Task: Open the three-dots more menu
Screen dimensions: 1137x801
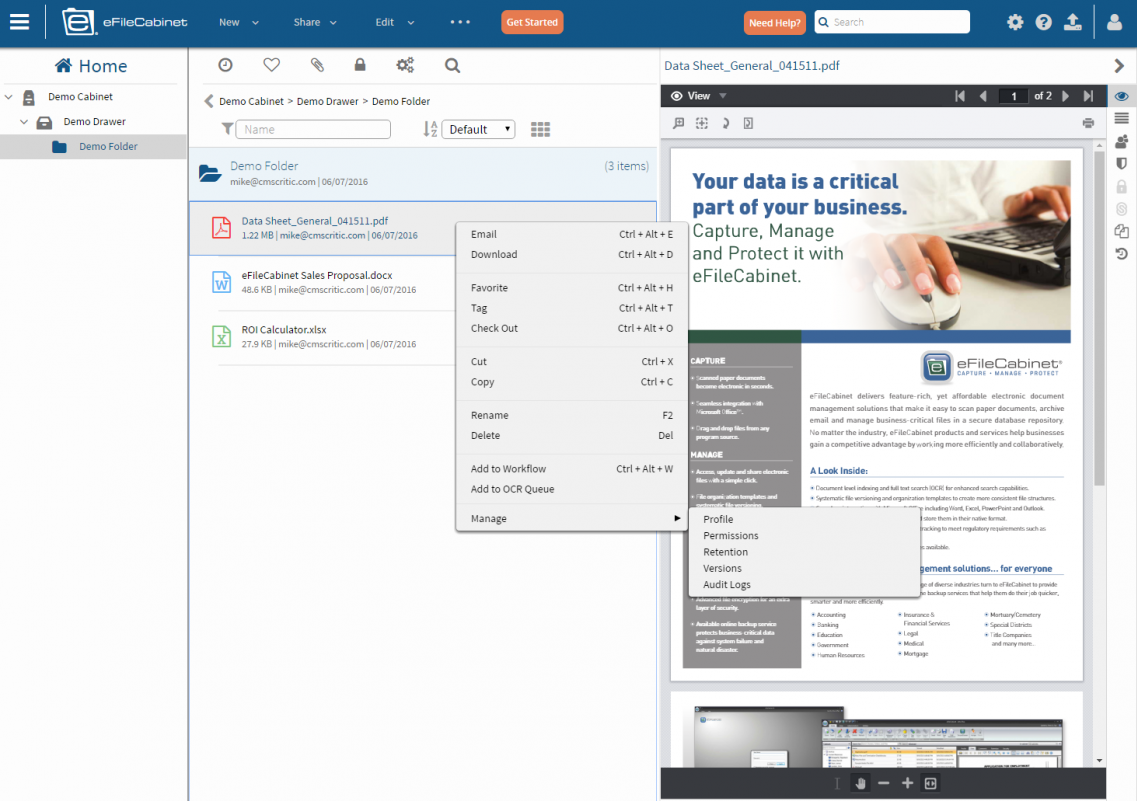Action: click(x=460, y=22)
